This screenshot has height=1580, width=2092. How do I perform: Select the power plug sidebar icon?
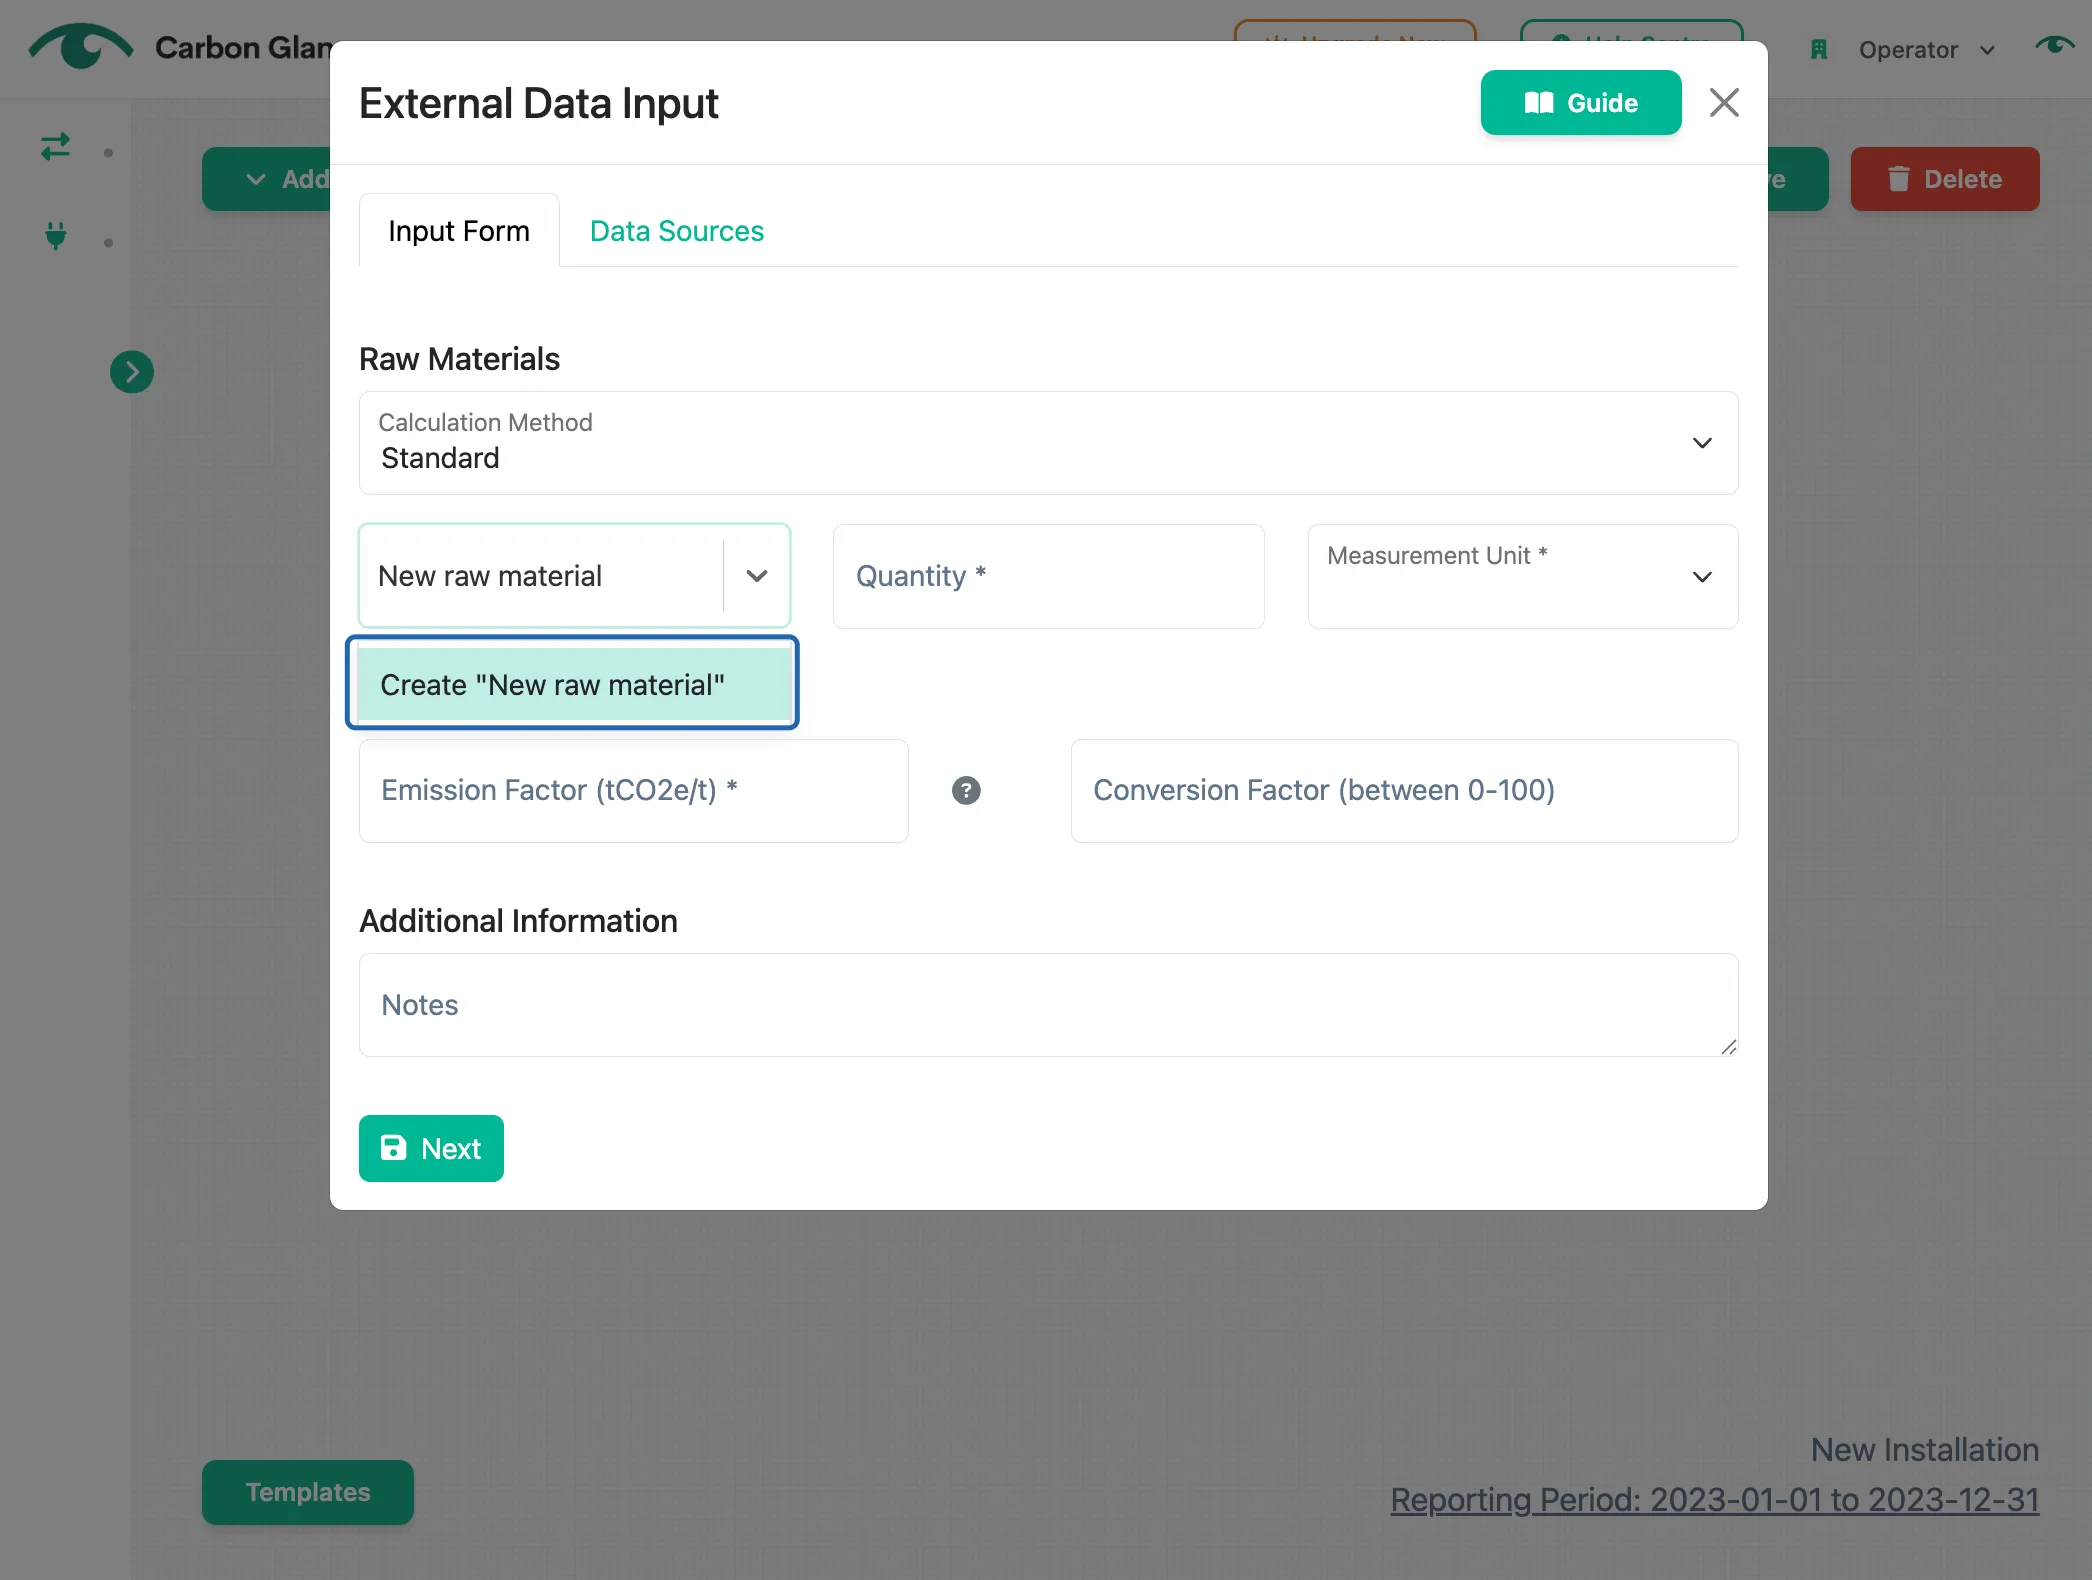pyautogui.click(x=56, y=236)
